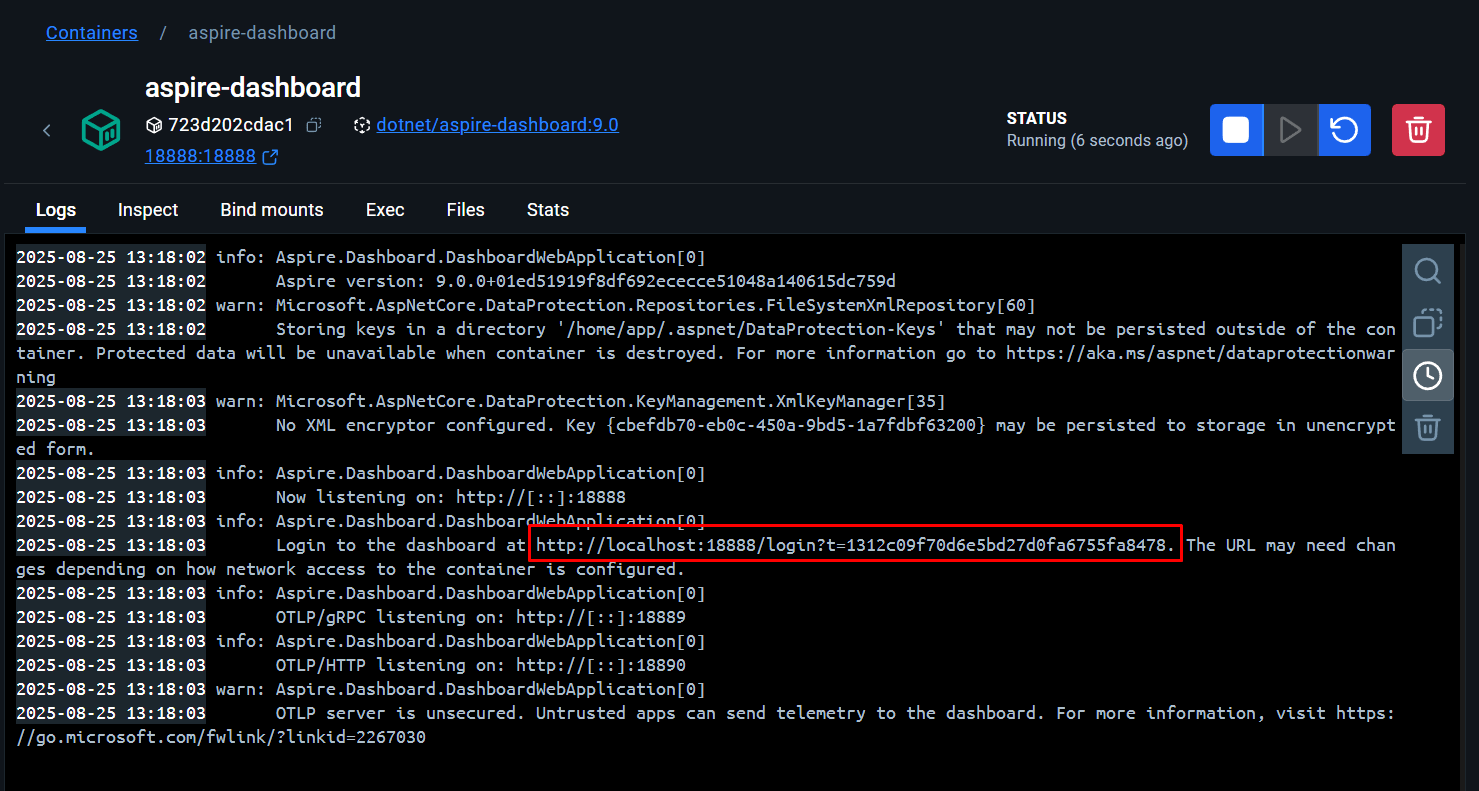The height and width of the screenshot is (791, 1479).
Task: Delete the container with the red trash button
Action: (1418, 129)
